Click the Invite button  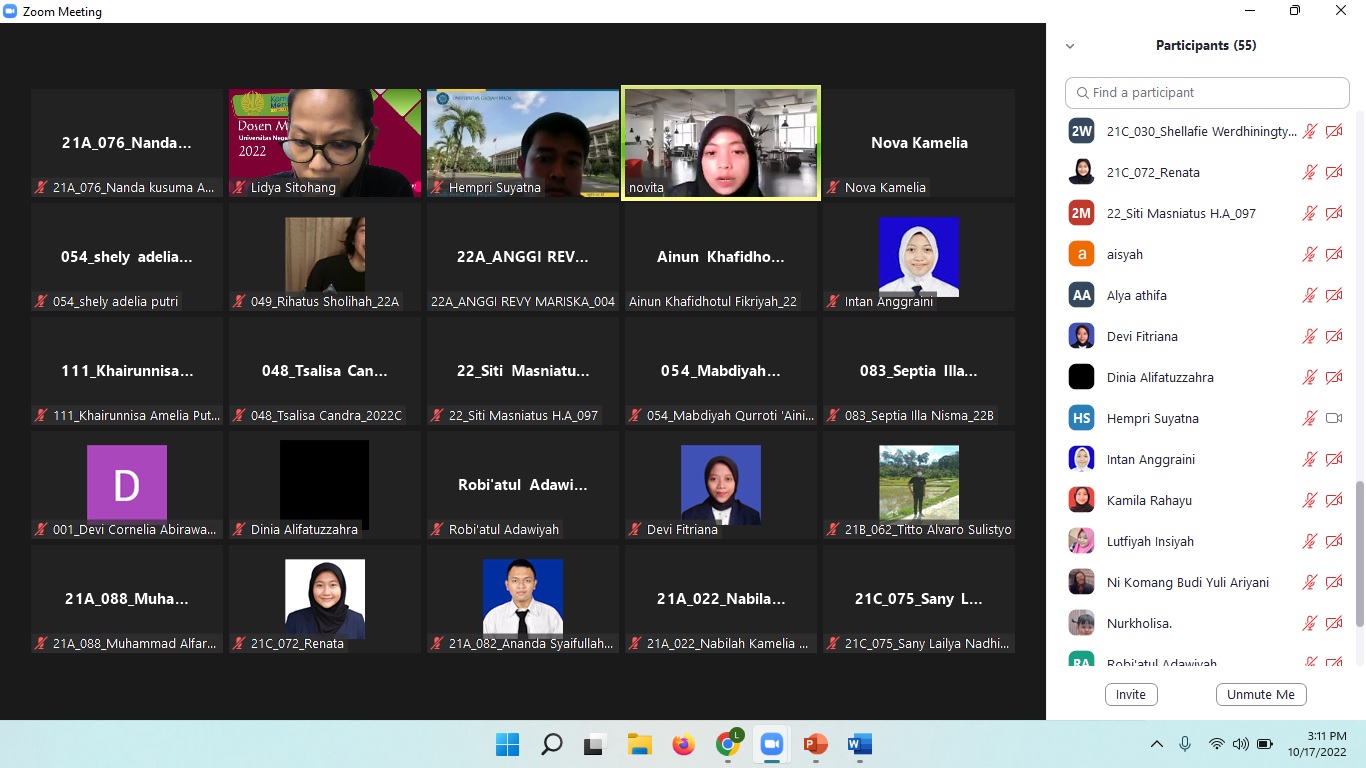tap(1131, 694)
